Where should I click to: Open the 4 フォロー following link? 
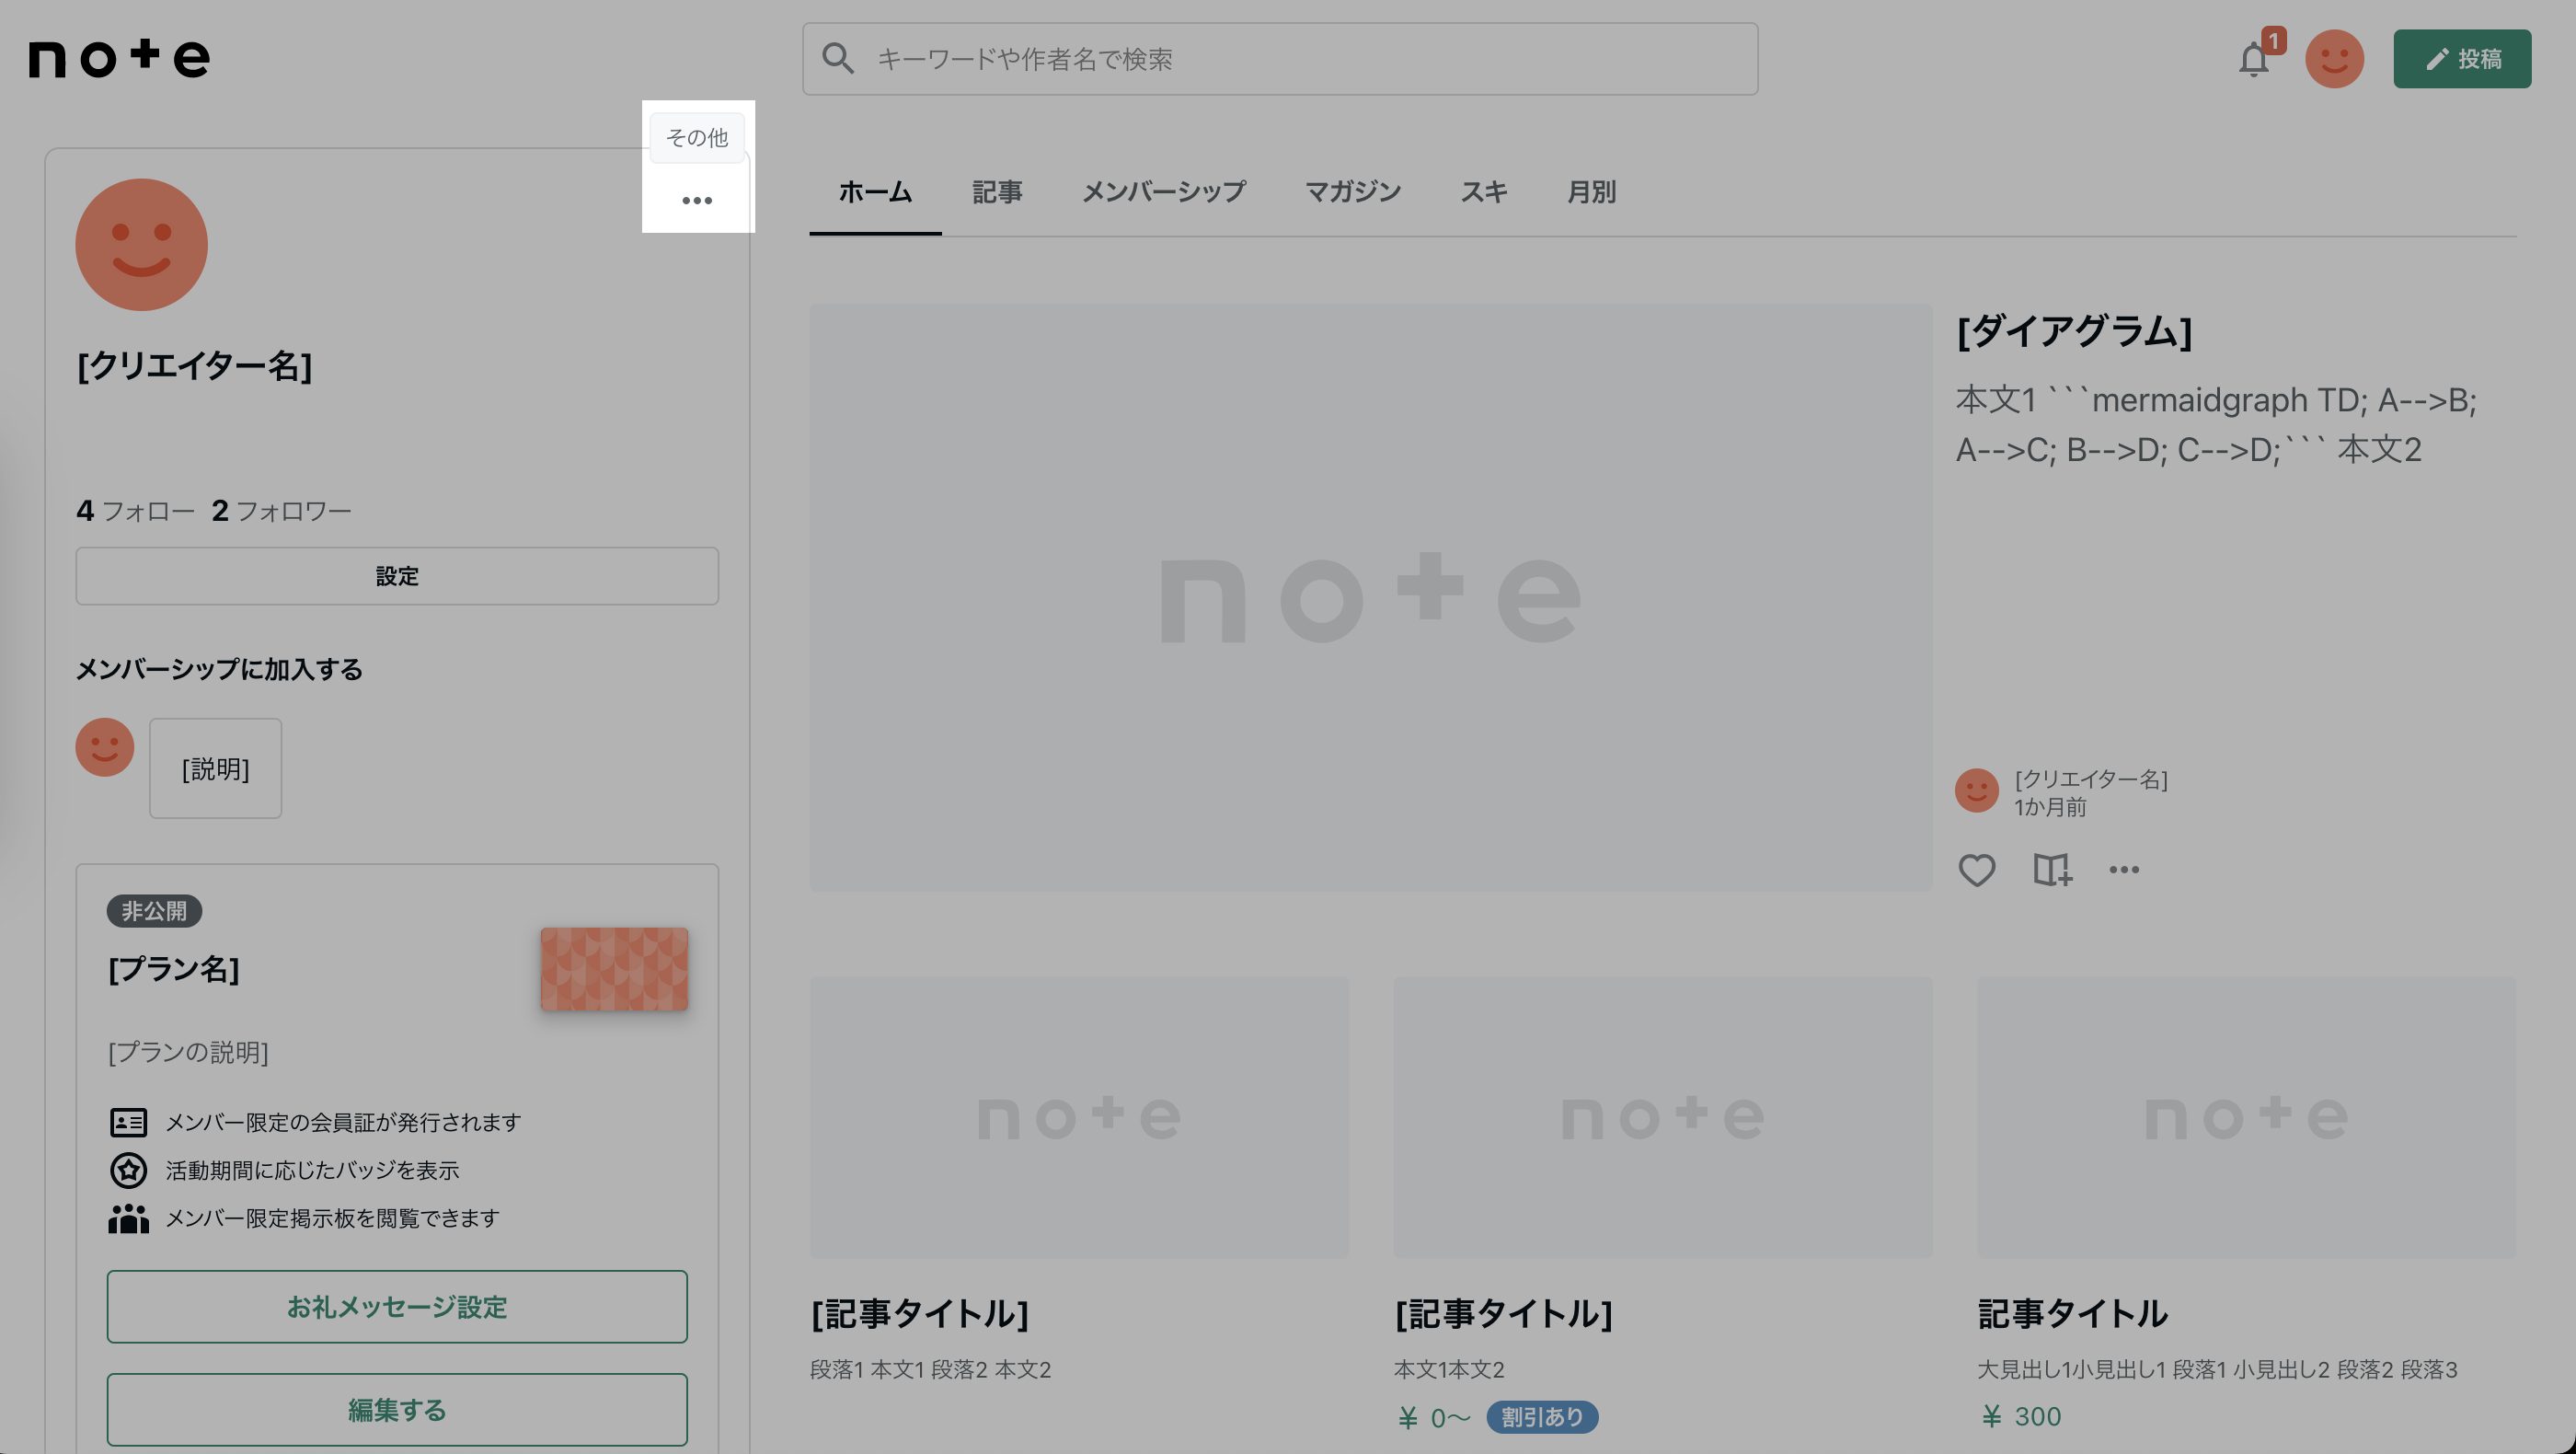tap(135, 511)
